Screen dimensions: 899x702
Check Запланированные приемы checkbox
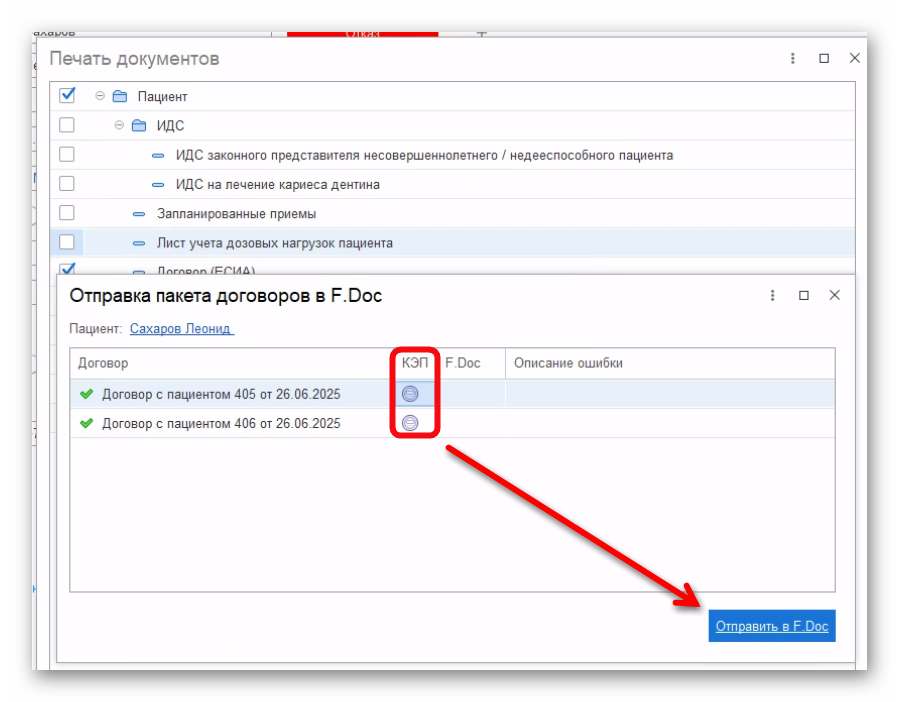click(67, 213)
